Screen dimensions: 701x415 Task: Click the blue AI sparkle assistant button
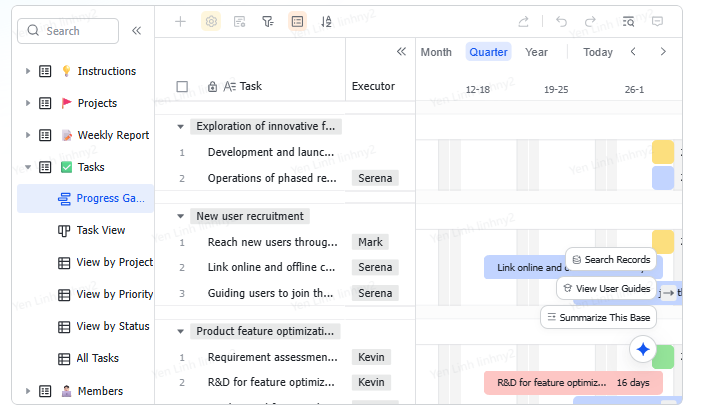(x=643, y=349)
